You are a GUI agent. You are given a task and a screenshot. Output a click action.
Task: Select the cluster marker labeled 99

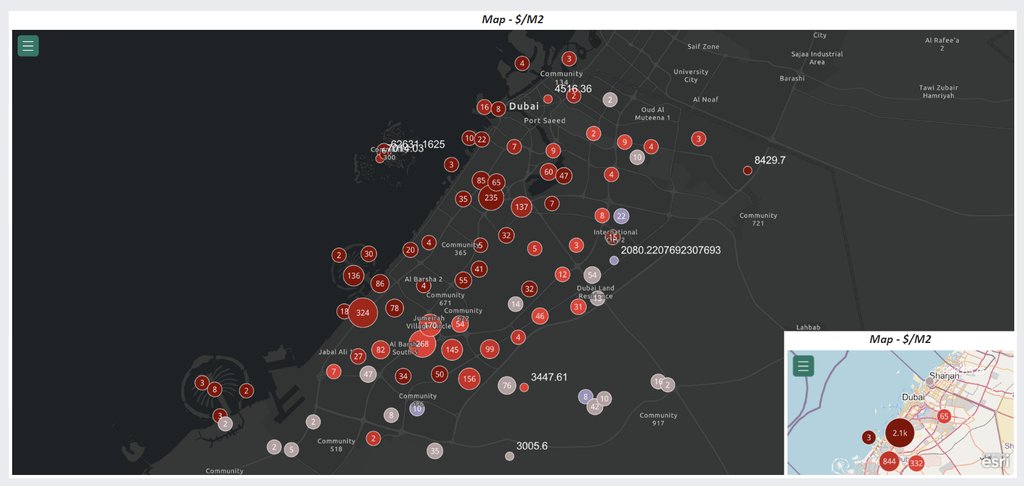coord(489,349)
